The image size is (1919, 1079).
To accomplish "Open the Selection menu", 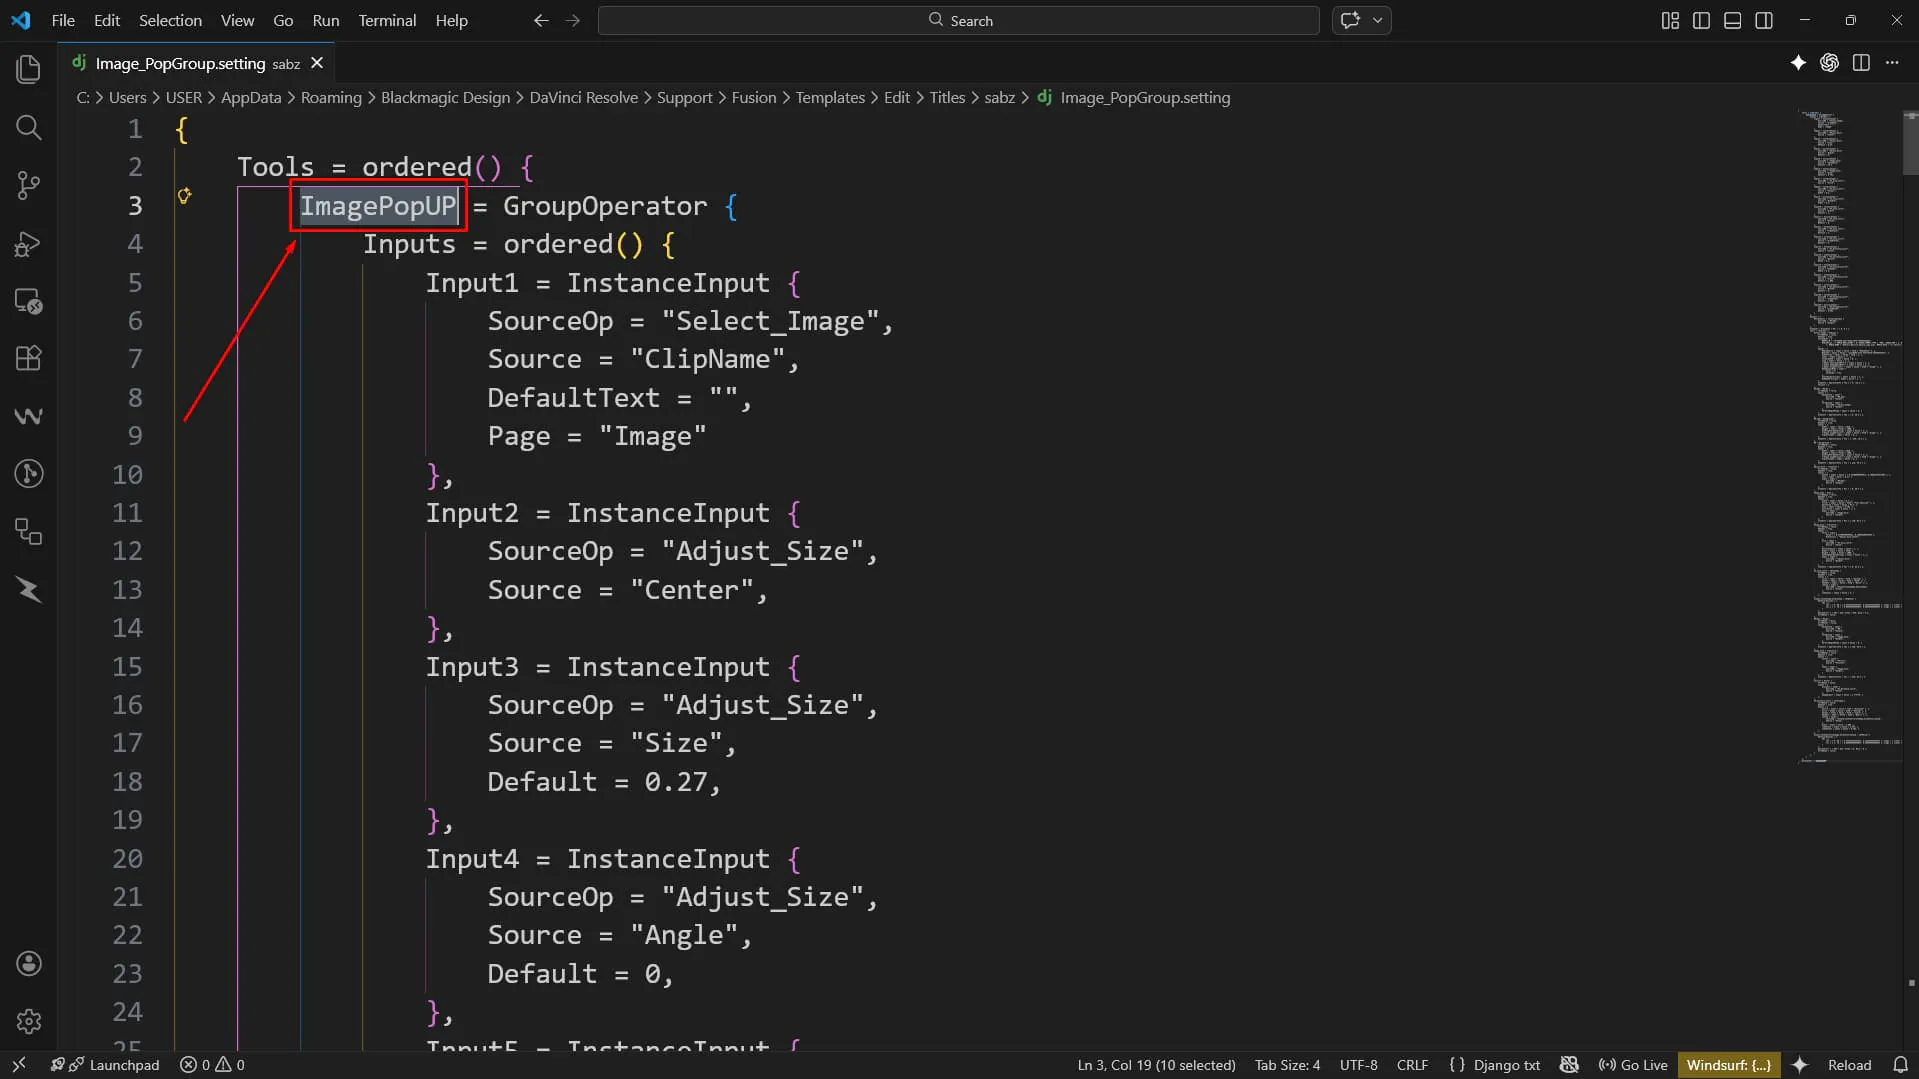I will (170, 20).
